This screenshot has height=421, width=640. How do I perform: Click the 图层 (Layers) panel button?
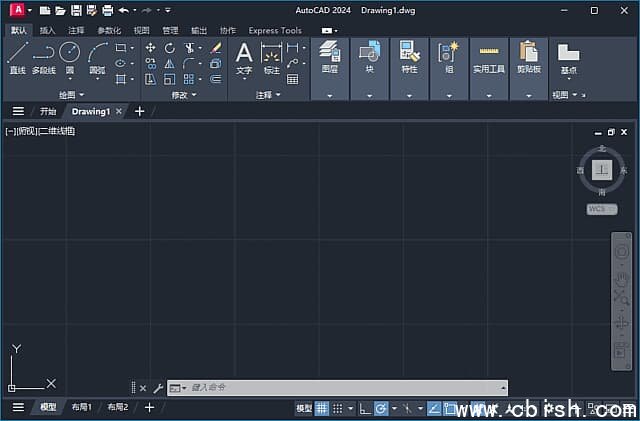(330, 57)
